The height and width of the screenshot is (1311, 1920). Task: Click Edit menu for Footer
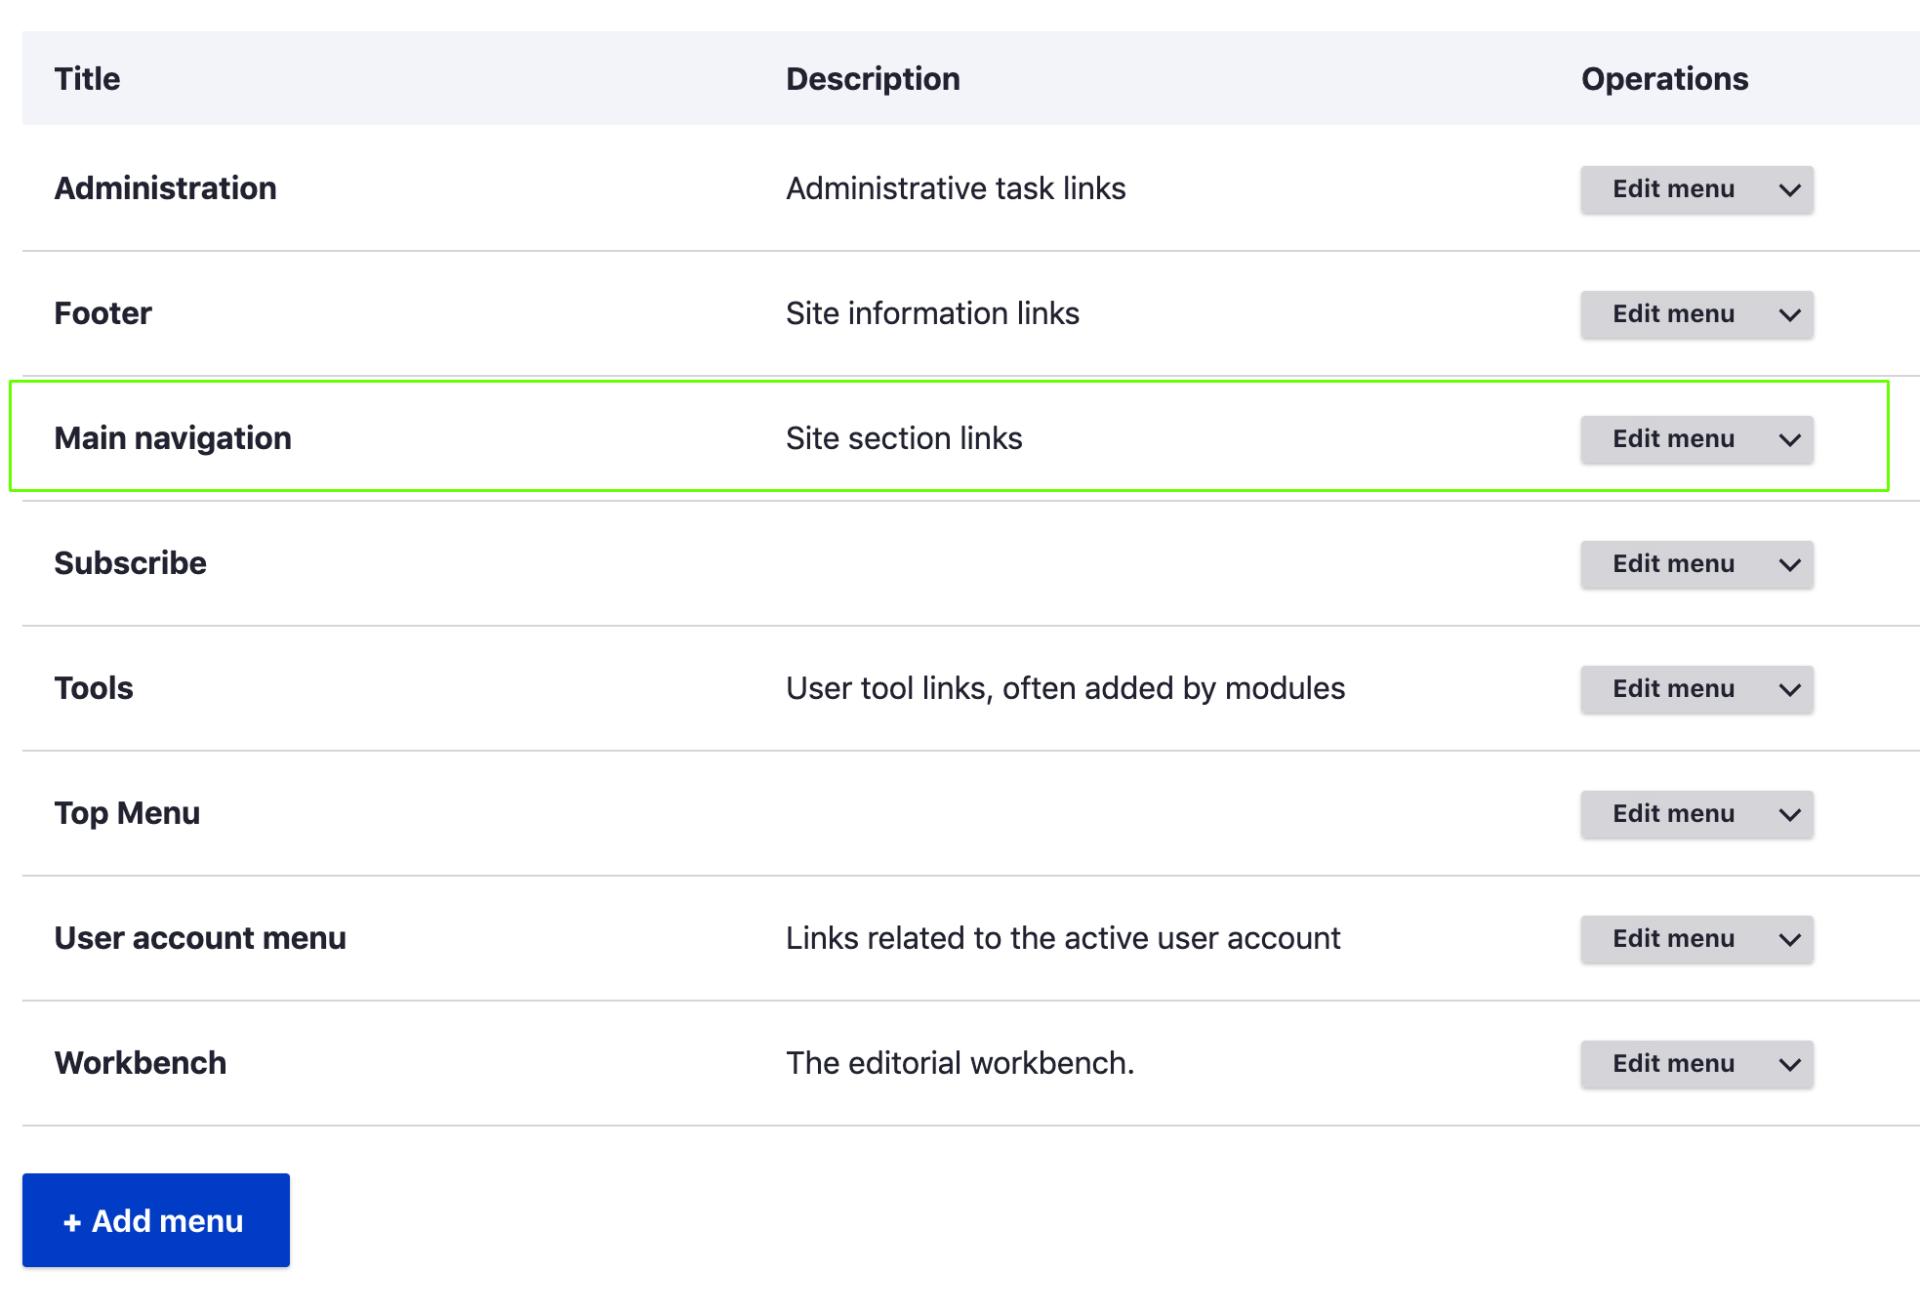[x=1673, y=314]
